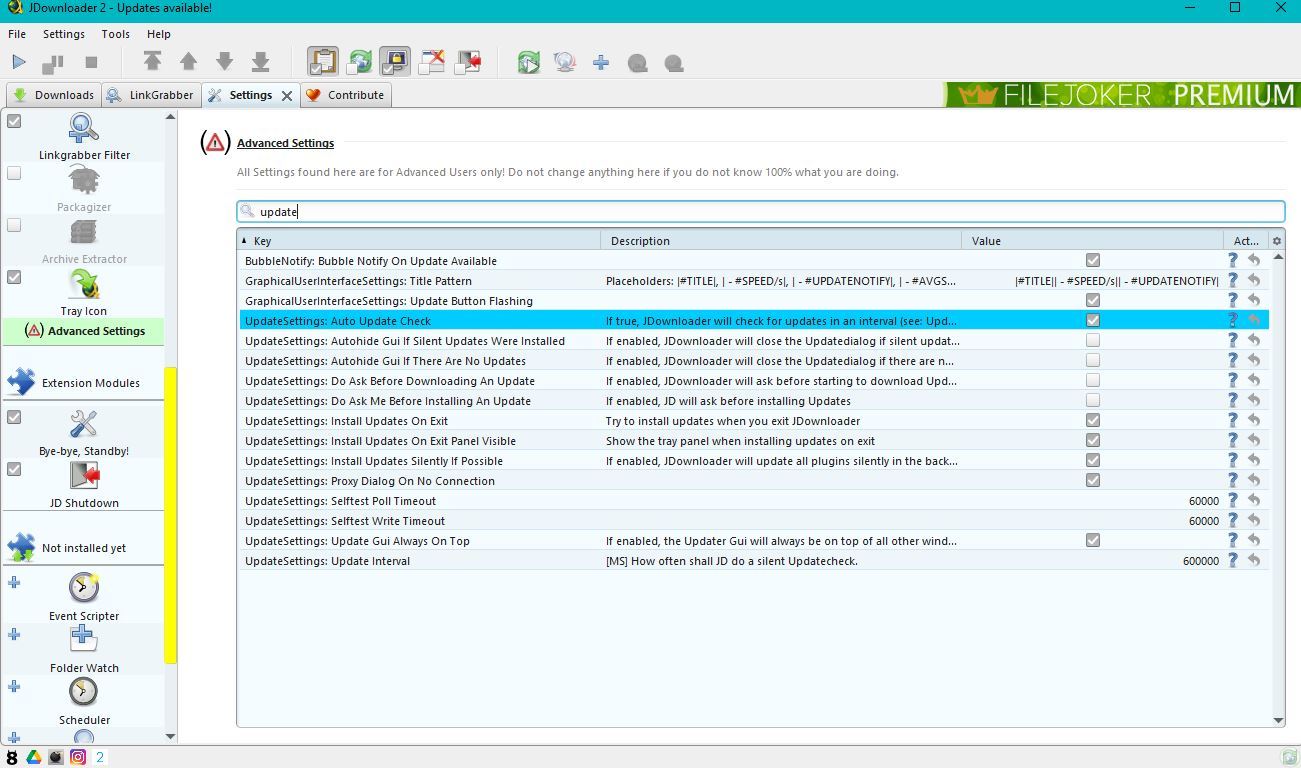Click the Extension Modules sidebar header
The image size is (1301, 768).
click(84, 383)
